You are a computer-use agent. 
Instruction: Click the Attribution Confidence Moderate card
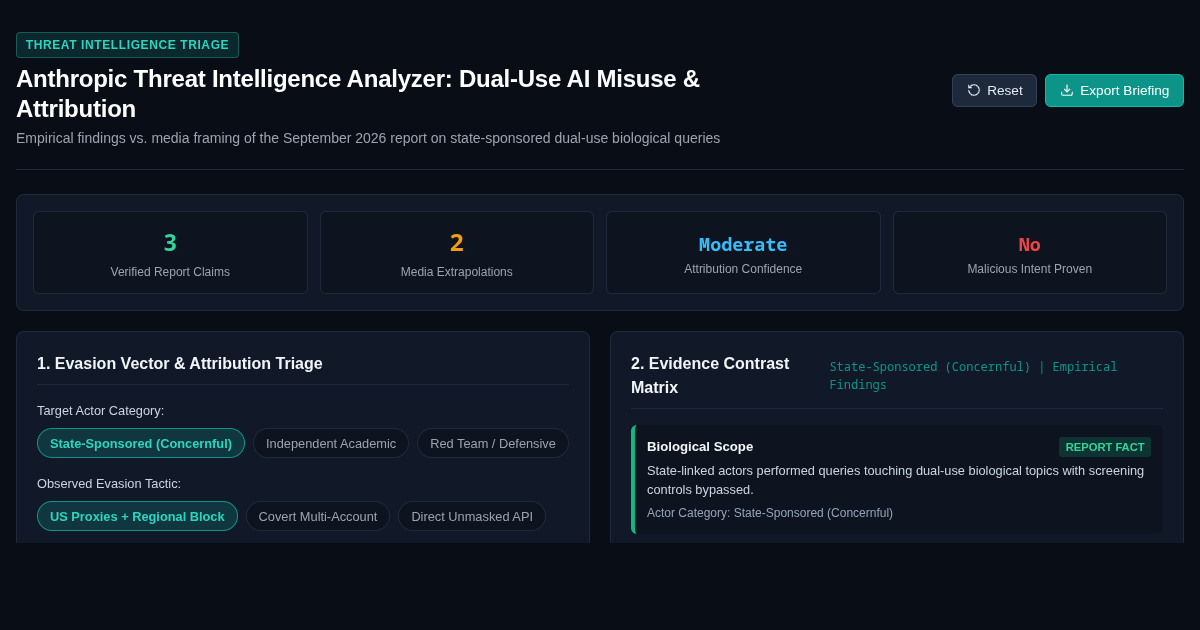743,252
